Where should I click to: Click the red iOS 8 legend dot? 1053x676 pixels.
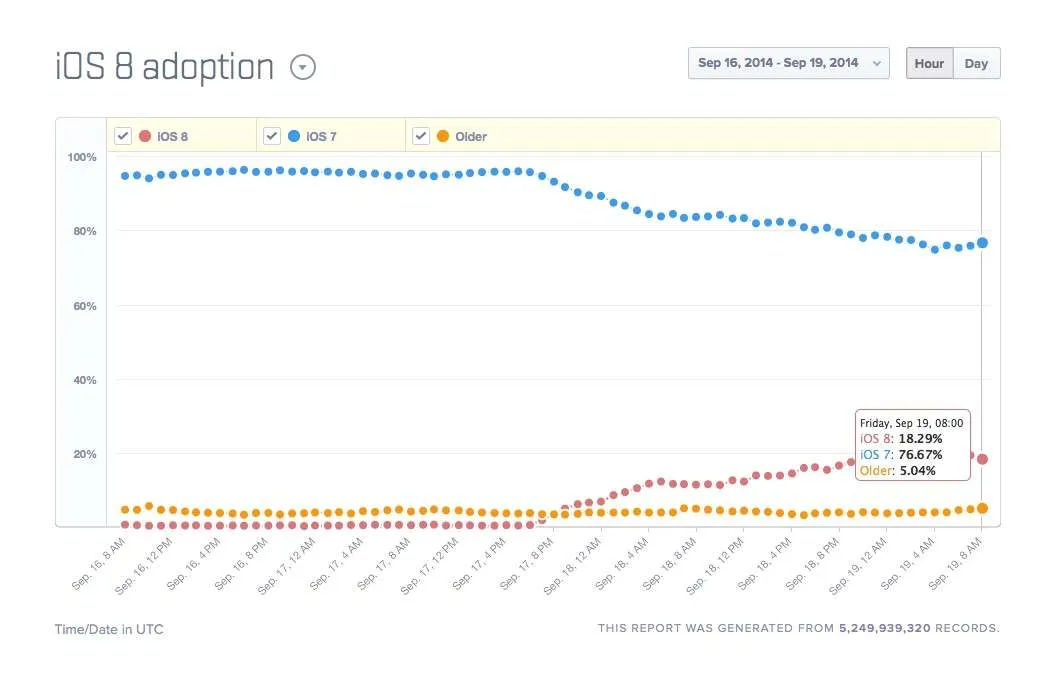[x=144, y=136]
